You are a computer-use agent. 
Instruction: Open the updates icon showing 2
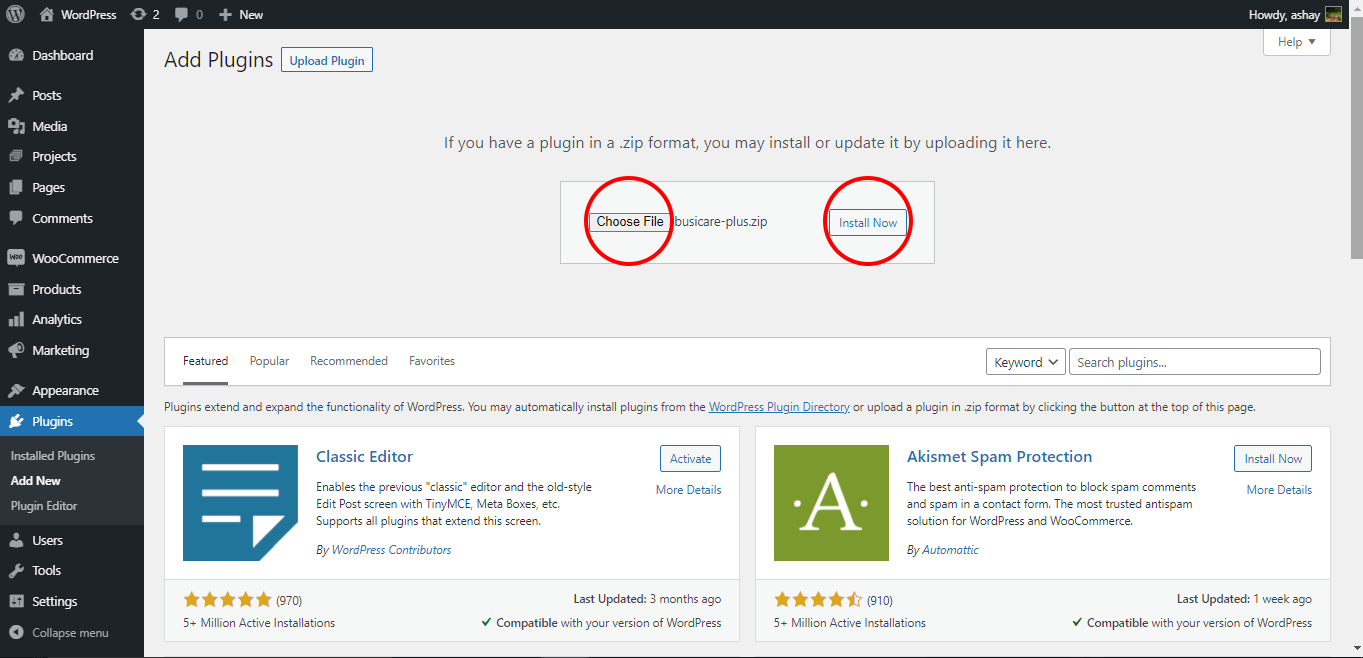coord(138,15)
